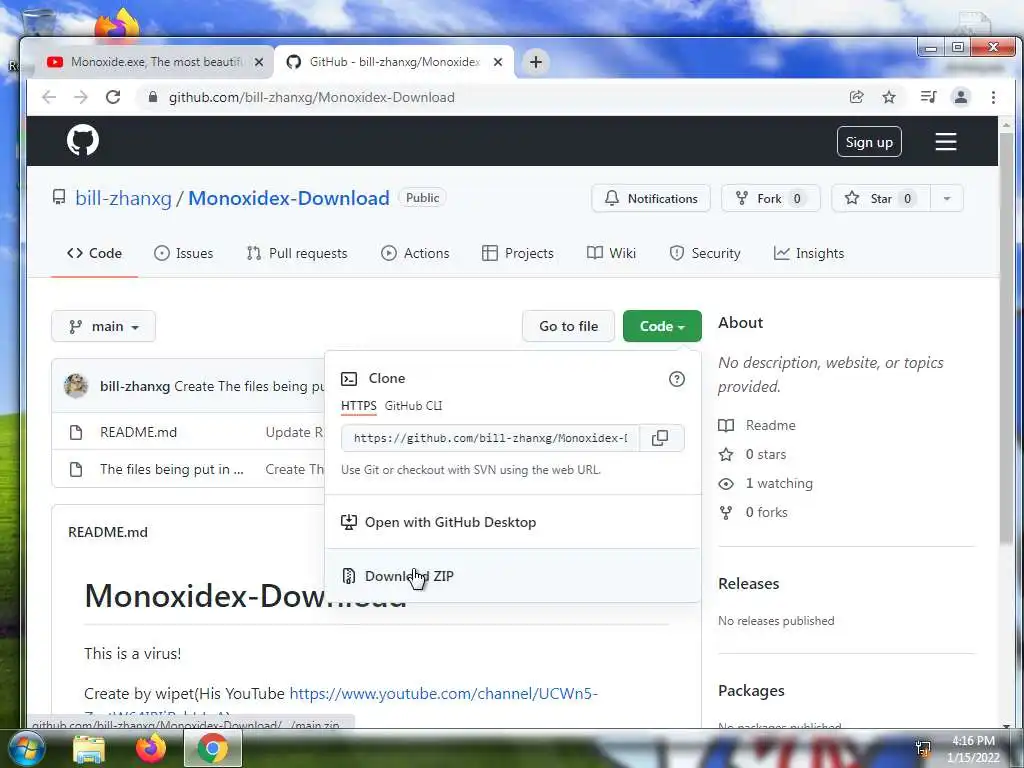The height and width of the screenshot is (768, 1024).
Task: Open a new browser tab
Action: 536,62
